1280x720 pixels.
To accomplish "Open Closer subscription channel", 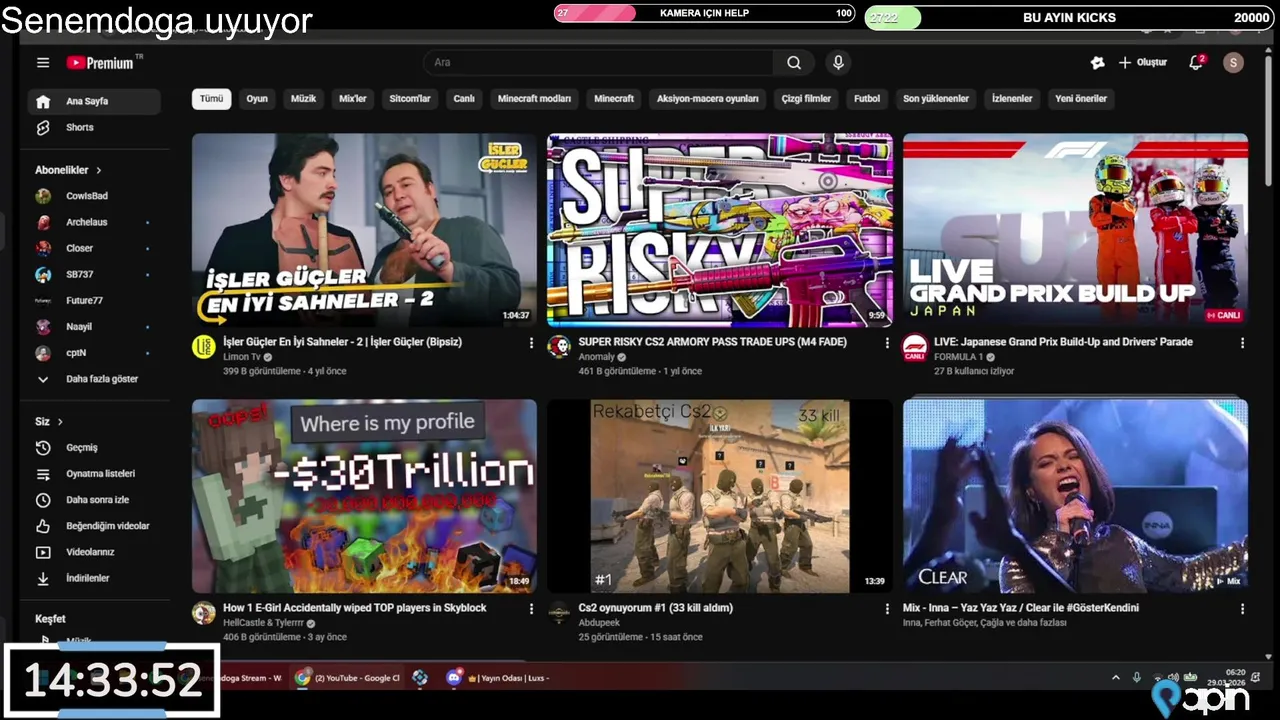I will click(94, 248).
